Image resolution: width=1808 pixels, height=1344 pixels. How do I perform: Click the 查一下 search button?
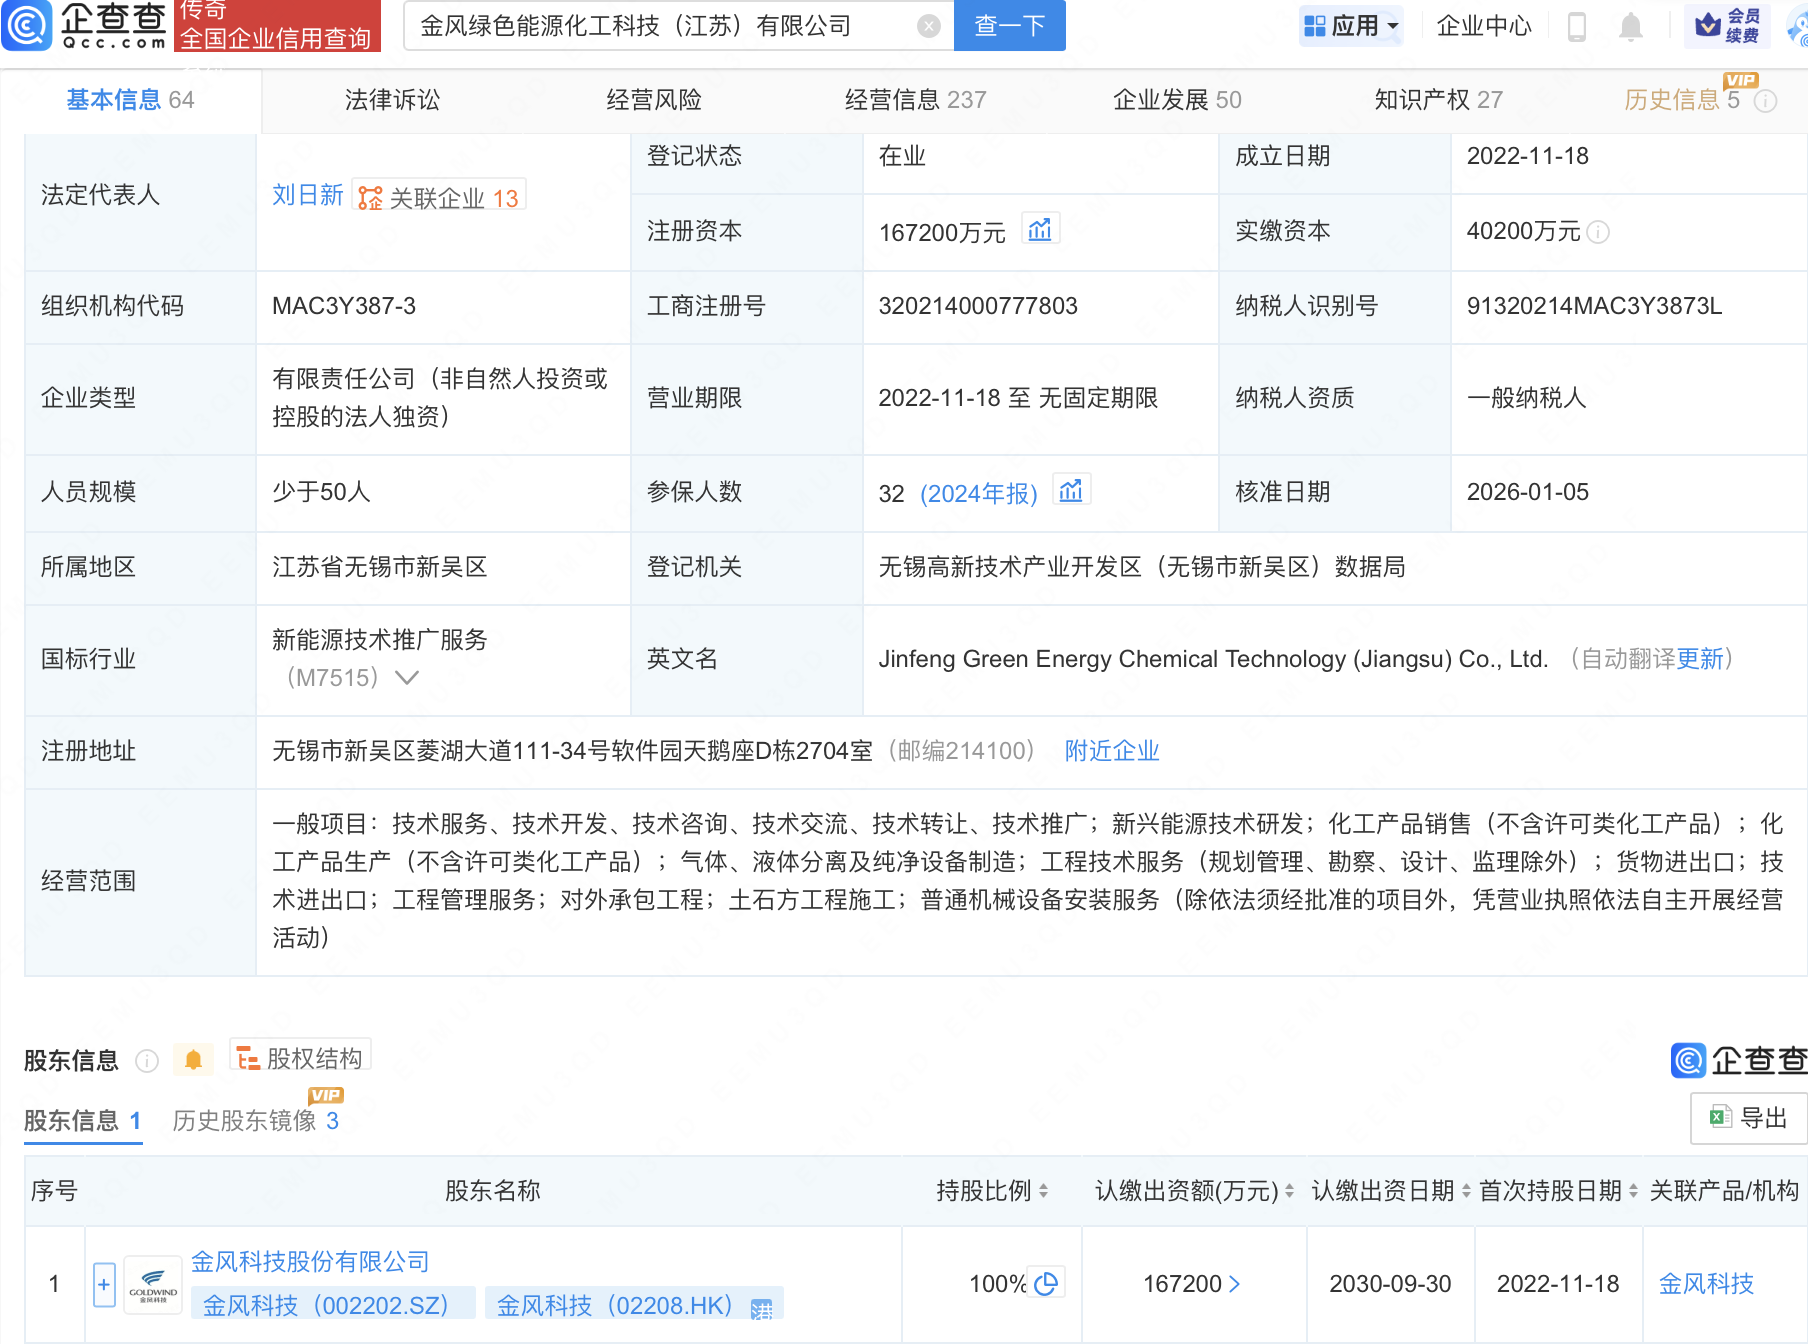(x=1010, y=25)
